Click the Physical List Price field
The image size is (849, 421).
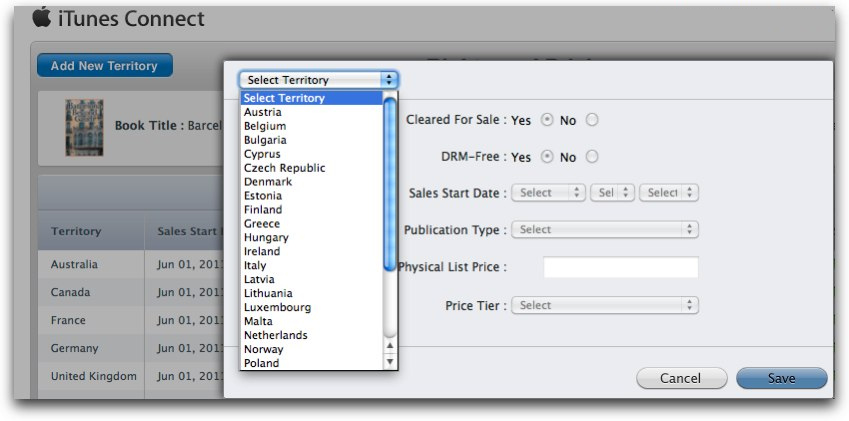coord(621,267)
